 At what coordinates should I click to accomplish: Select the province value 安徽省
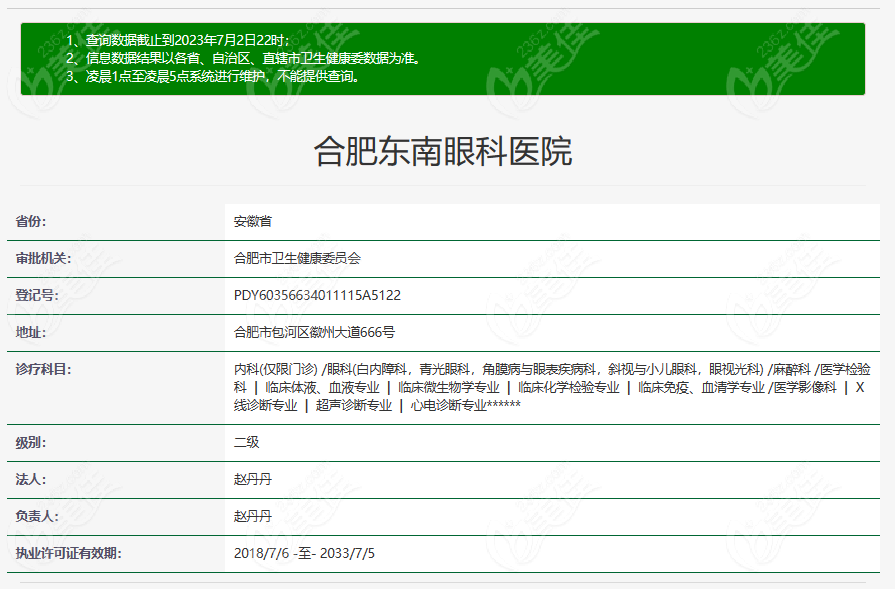pyautogui.click(x=253, y=221)
